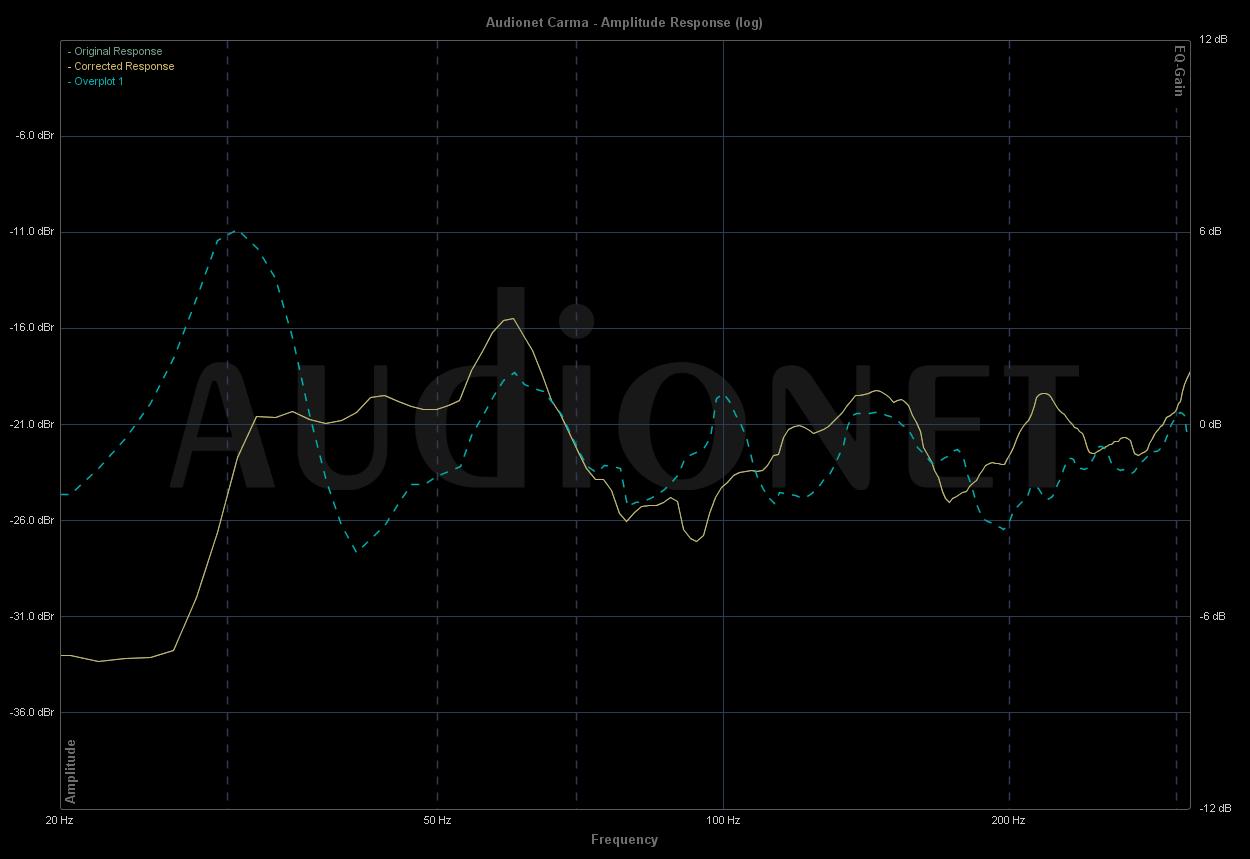Click the vertical EQ-Gain axis label
The height and width of the screenshot is (859, 1250).
coord(1179,70)
